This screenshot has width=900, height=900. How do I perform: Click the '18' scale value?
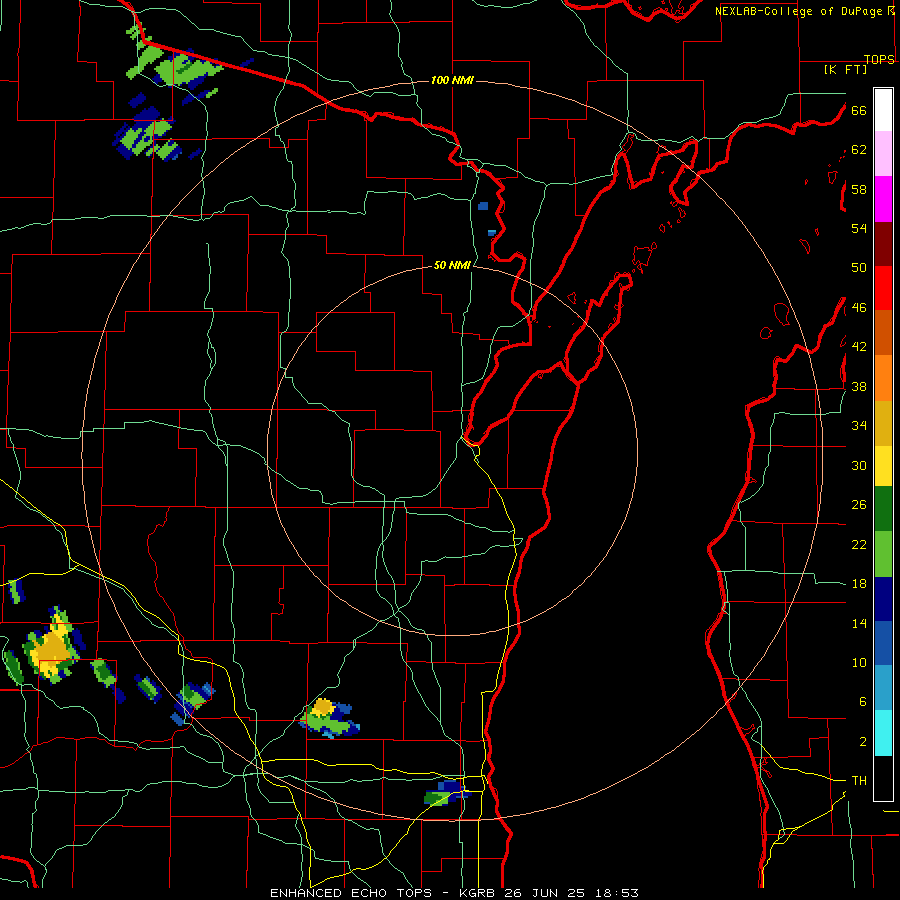click(x=859, y=584)
